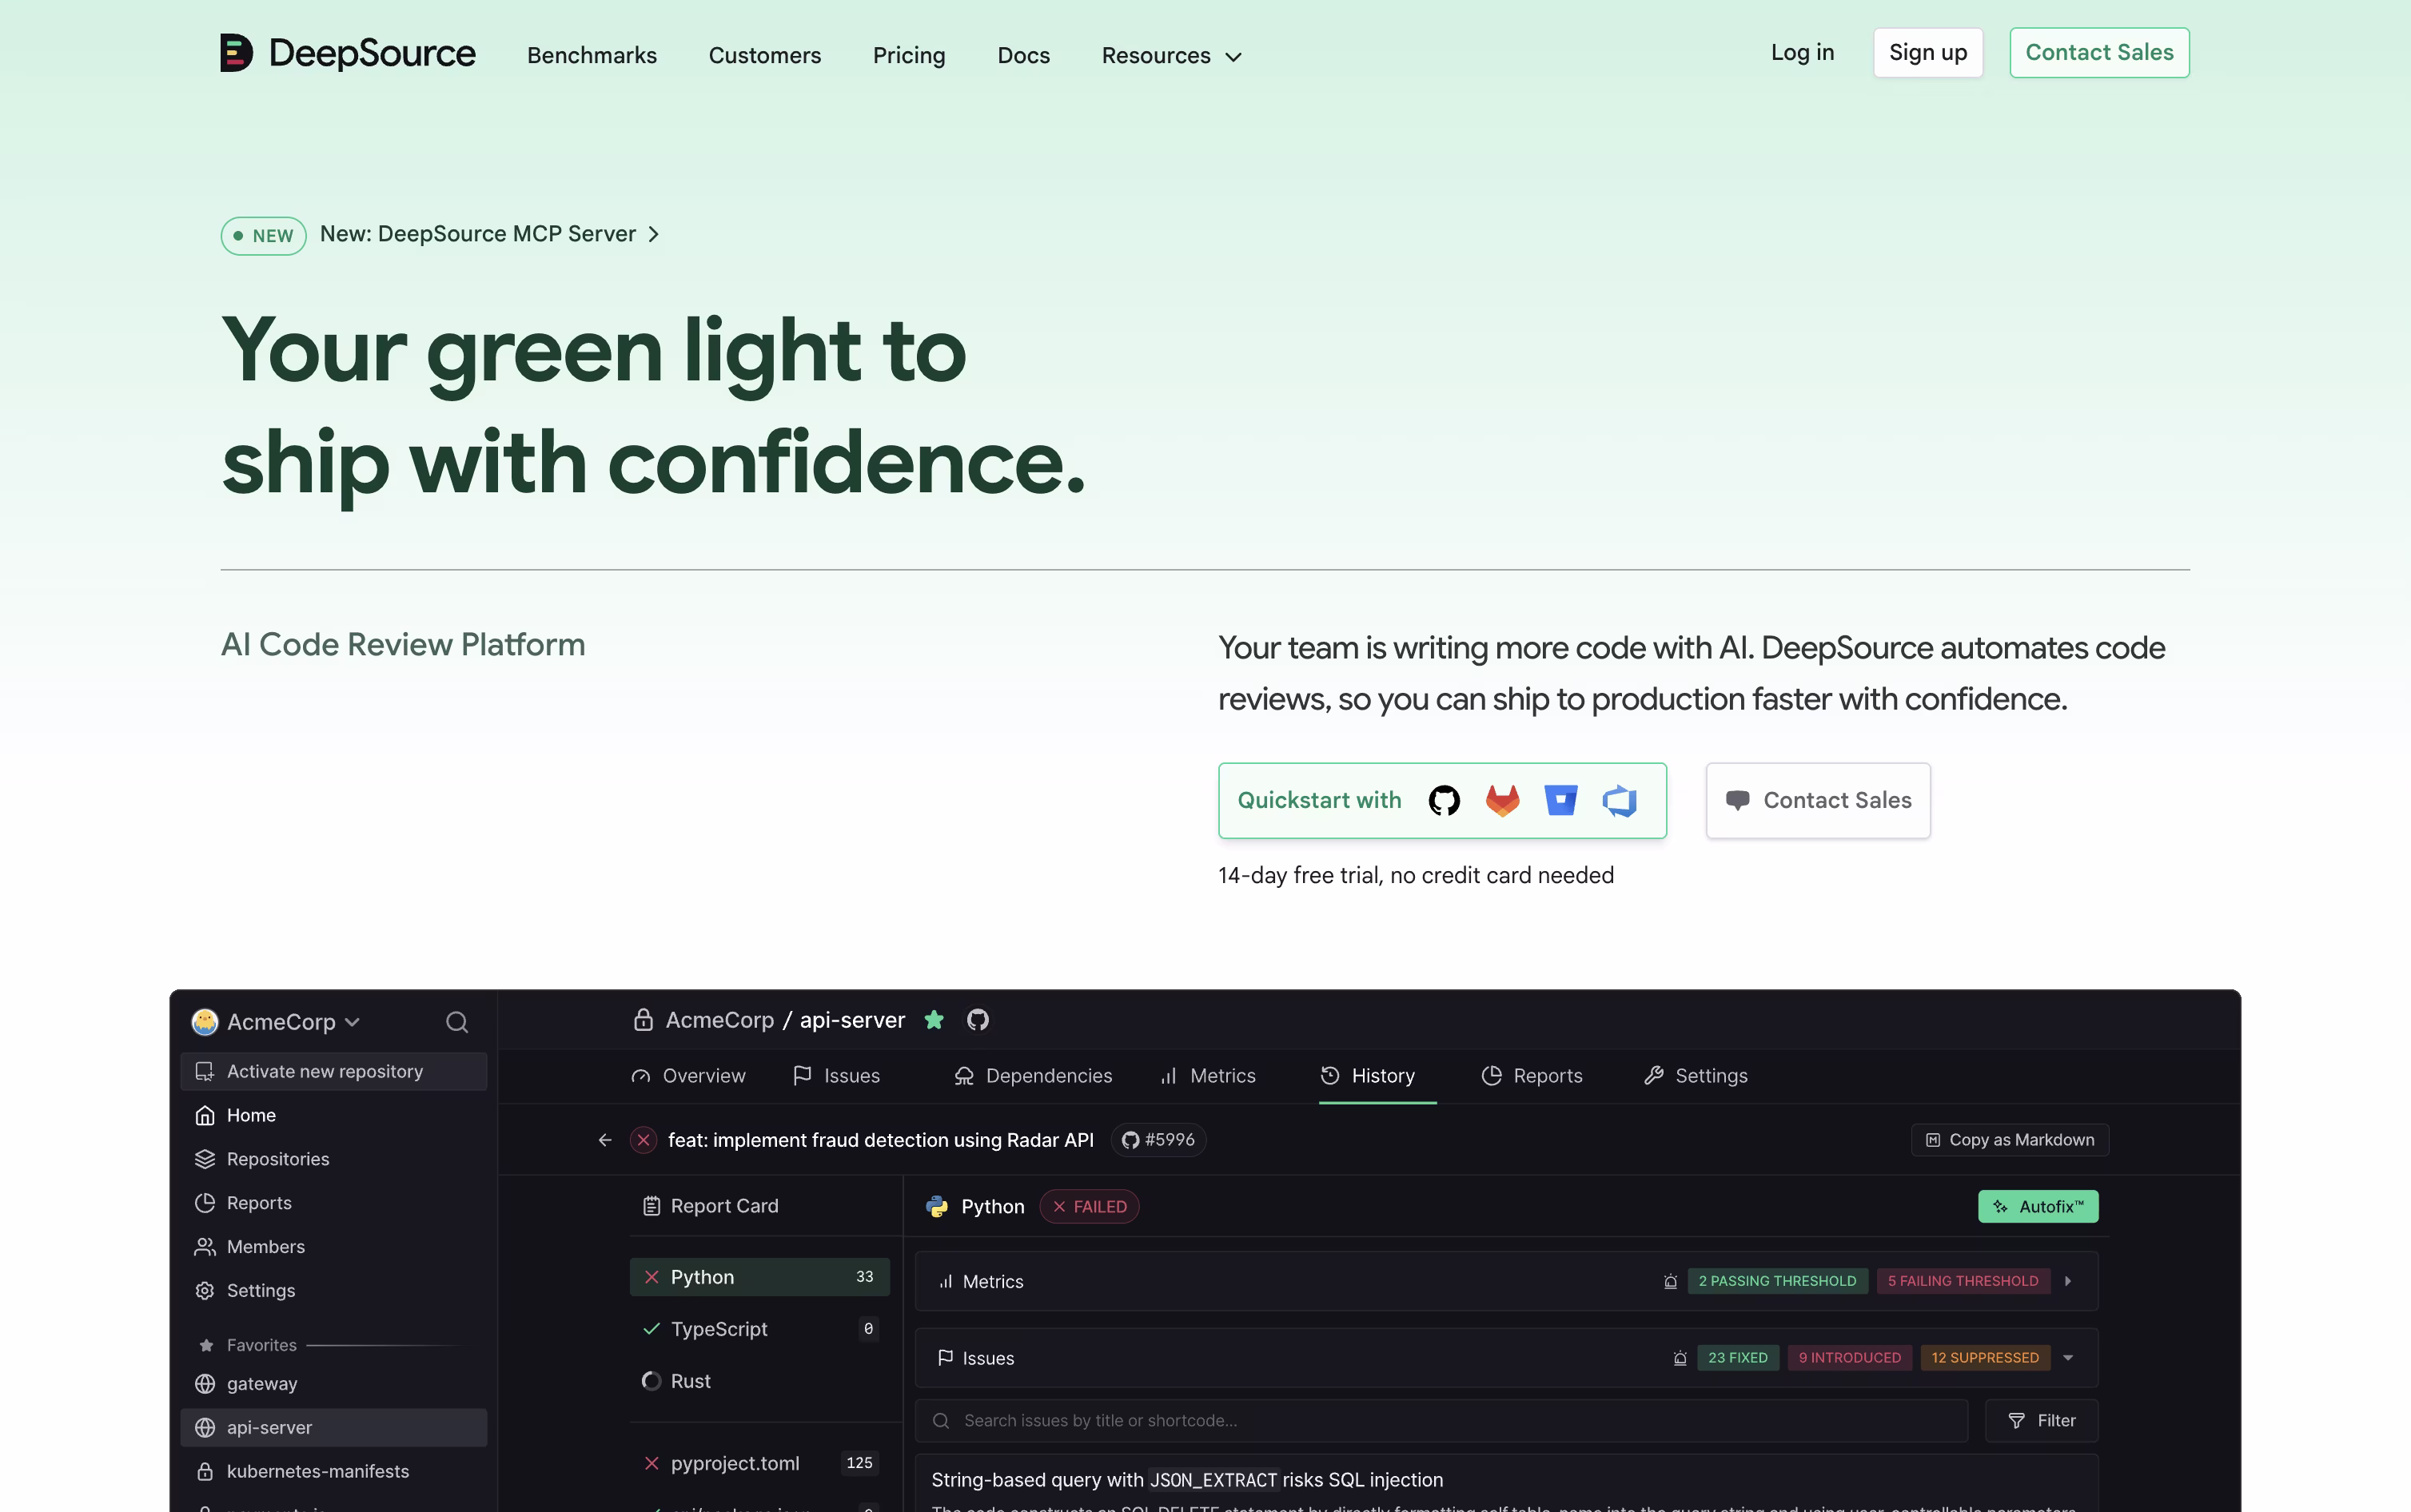This screenshot has width=2411, height=1512.
Task: Click the lock icon before AcmeCorp / api-server
Action: pos(643,1020)
